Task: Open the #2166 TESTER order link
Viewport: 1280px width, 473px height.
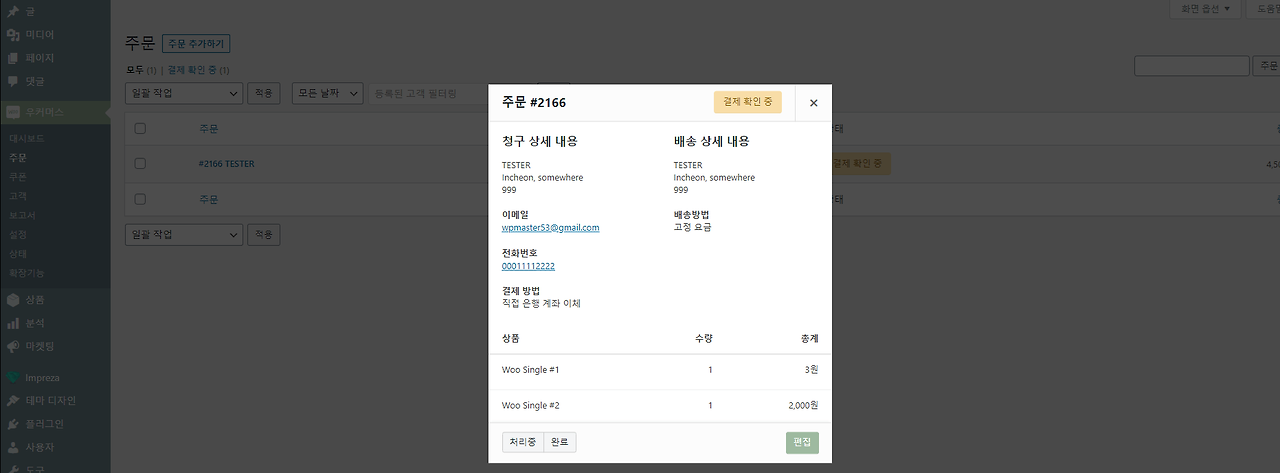Action: [x=226, y=163]
